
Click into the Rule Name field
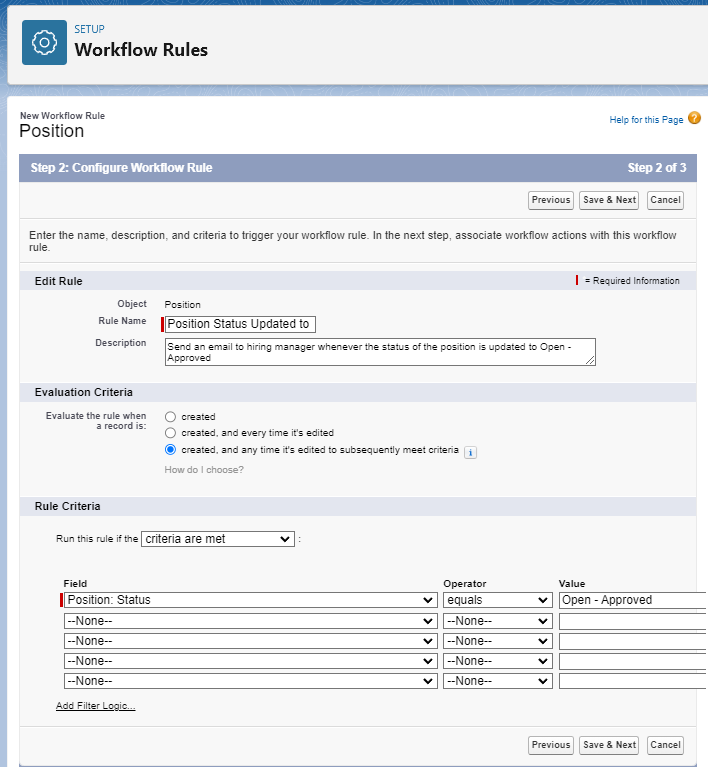(241, 323)
